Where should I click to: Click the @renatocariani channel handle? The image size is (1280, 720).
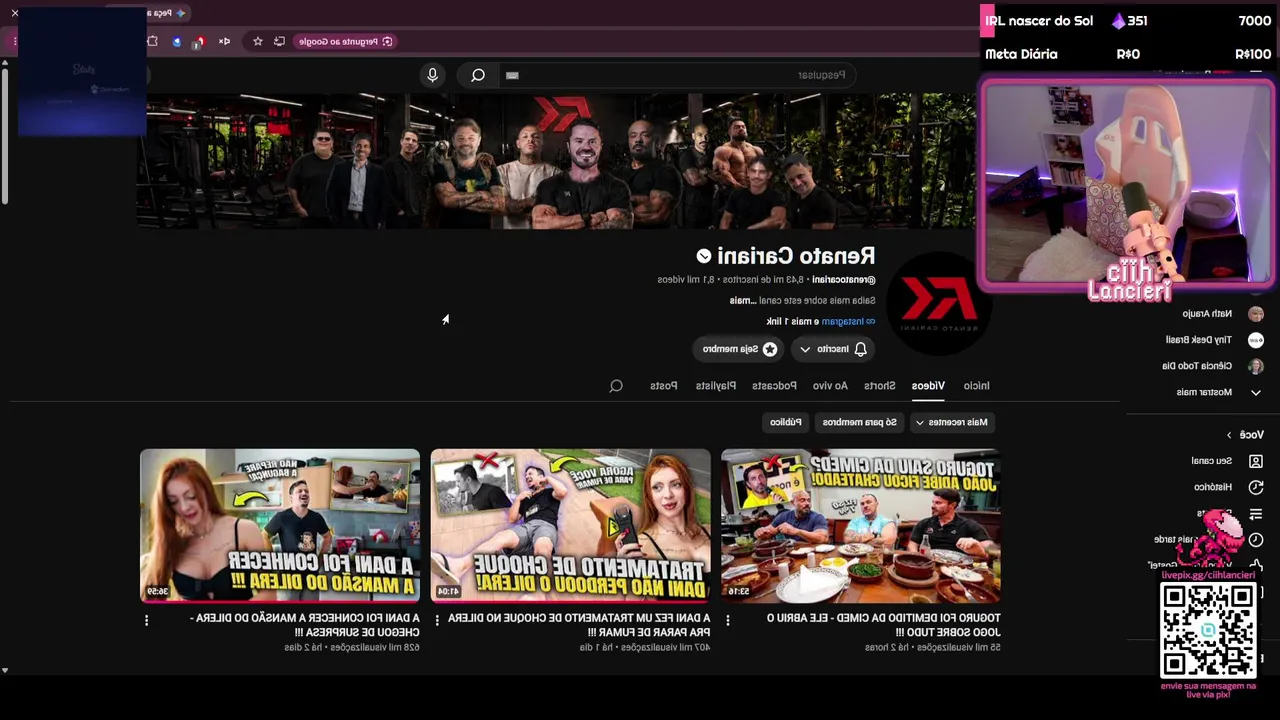click(x=843, y=280)
